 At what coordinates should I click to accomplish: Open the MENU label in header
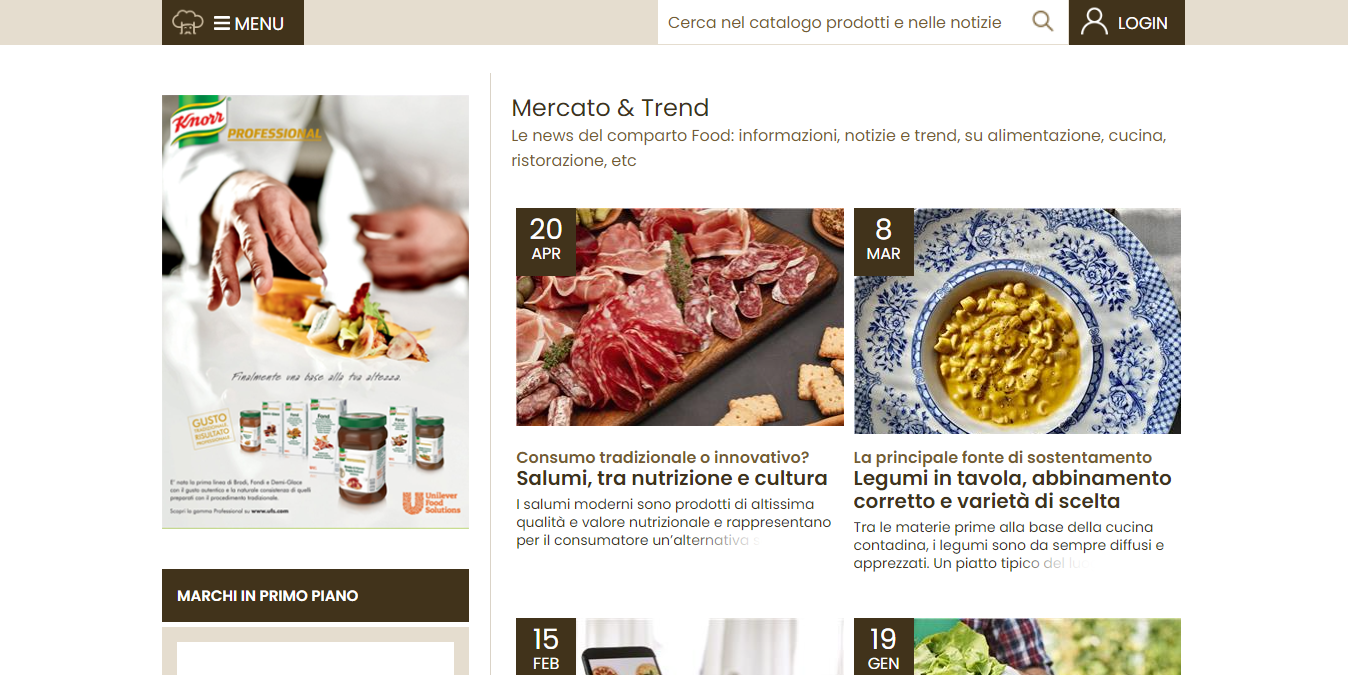click(x=260, y=23)
